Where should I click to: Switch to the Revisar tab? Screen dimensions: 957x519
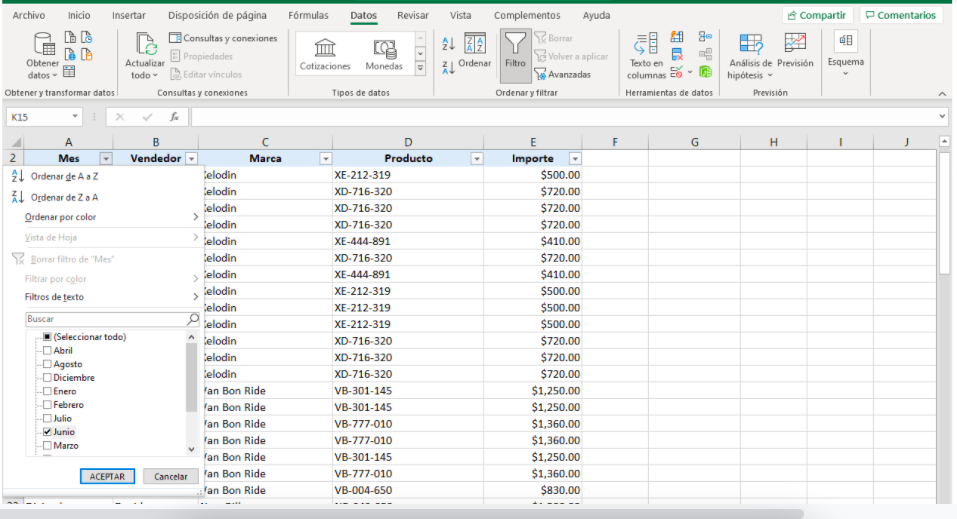click(413, 15)
